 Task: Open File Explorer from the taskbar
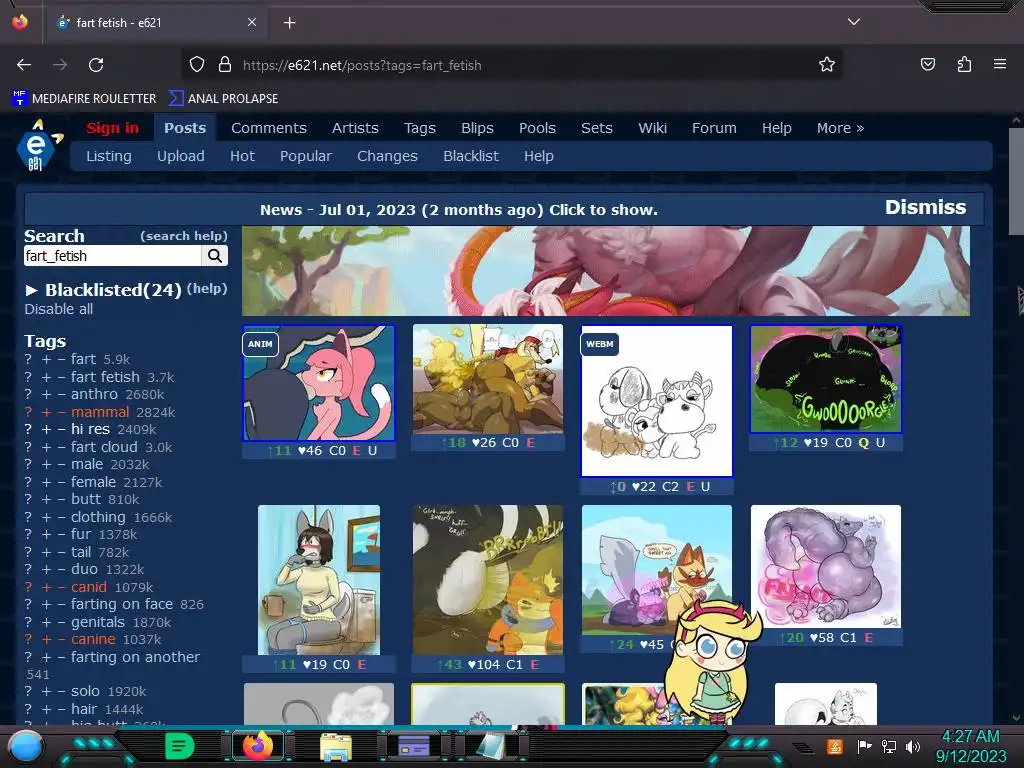click(336, 748)
